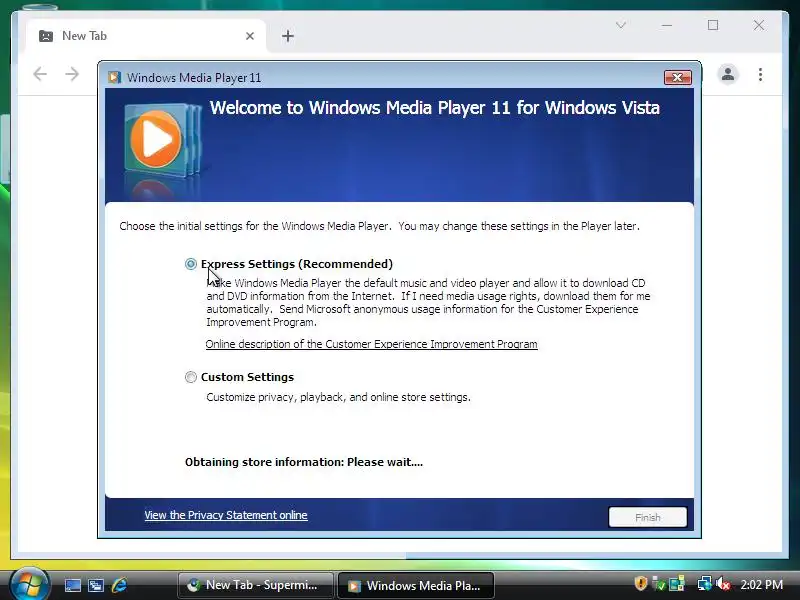This screenshot has width=800, height=600.
Task: Launch Internet Explorer from quick launch
Action: (119, 585)
